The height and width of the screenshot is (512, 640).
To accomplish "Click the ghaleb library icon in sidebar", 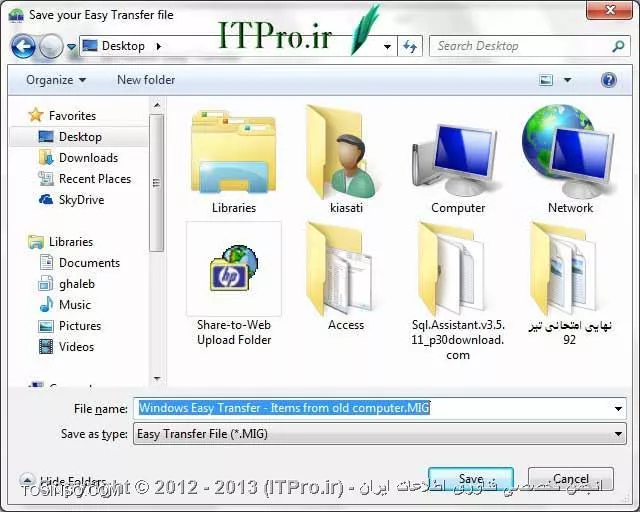I will [x=45, y=283].
